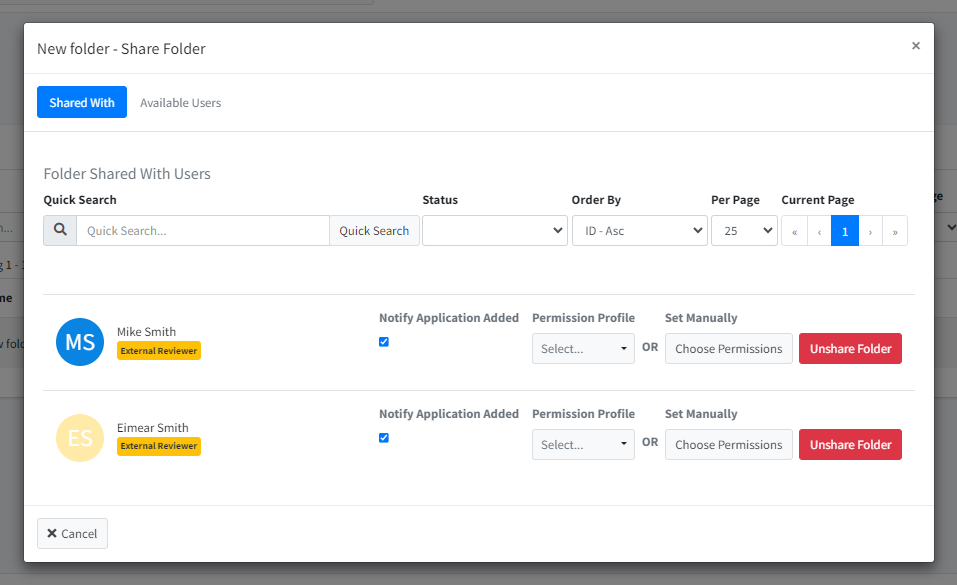Go to next page arrow
Screen dimensions: 957x585
(x=870, y=231)
